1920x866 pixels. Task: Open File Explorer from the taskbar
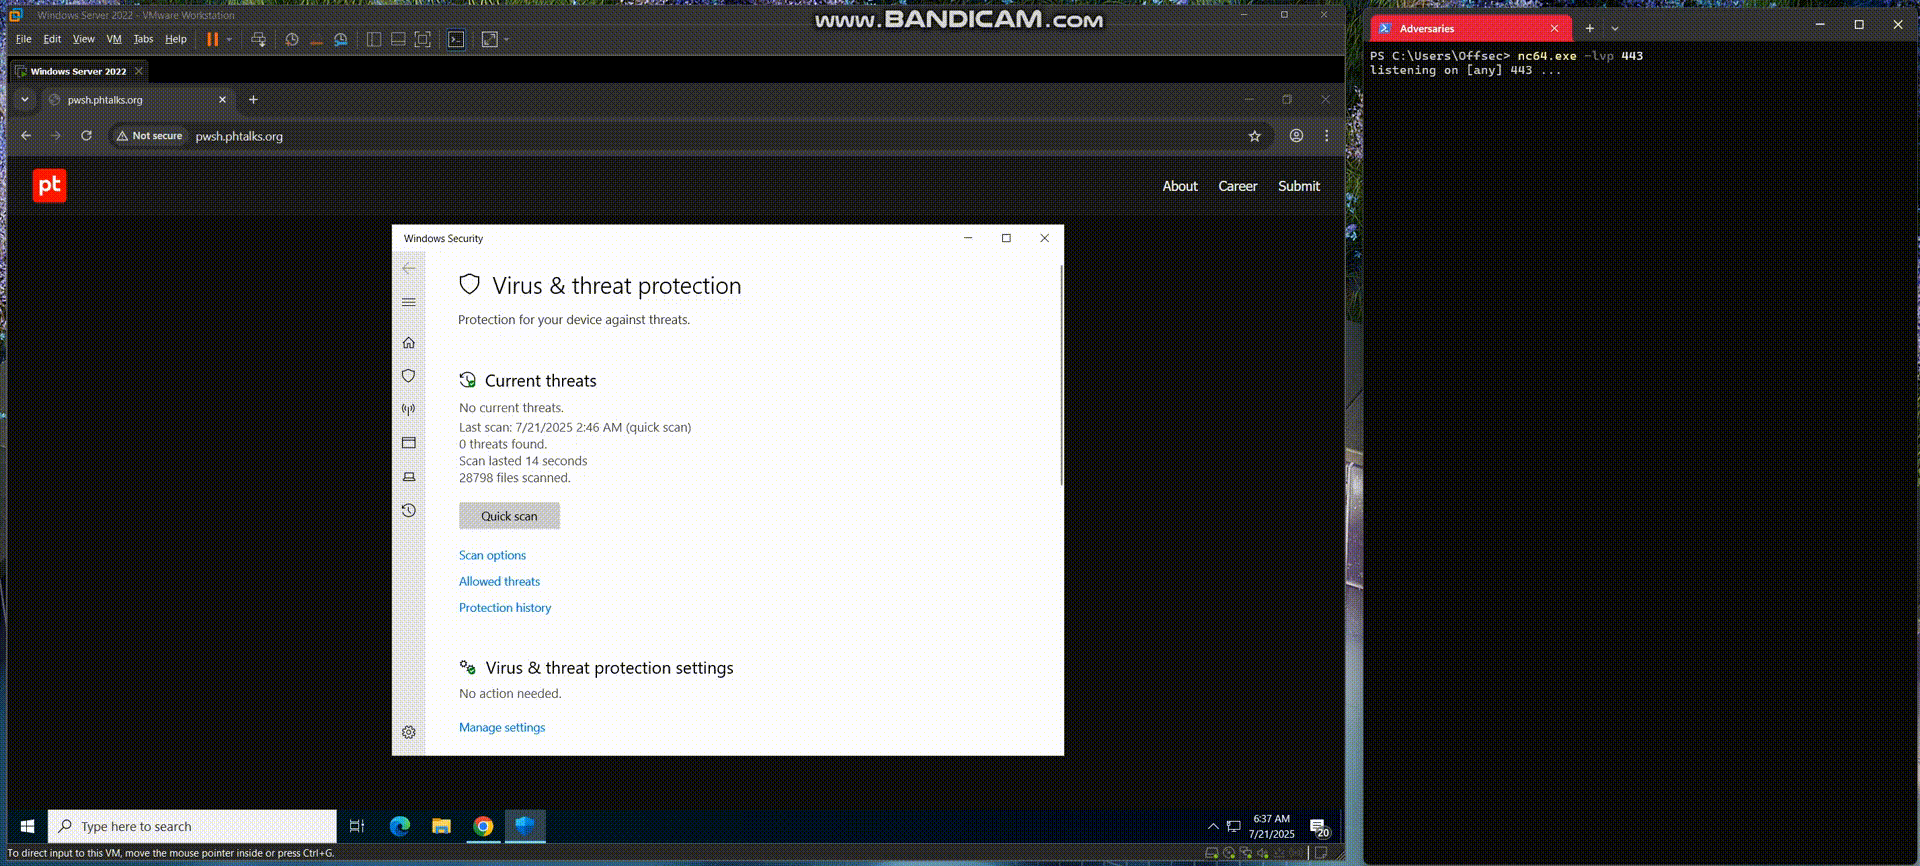[x=441, y=826]
